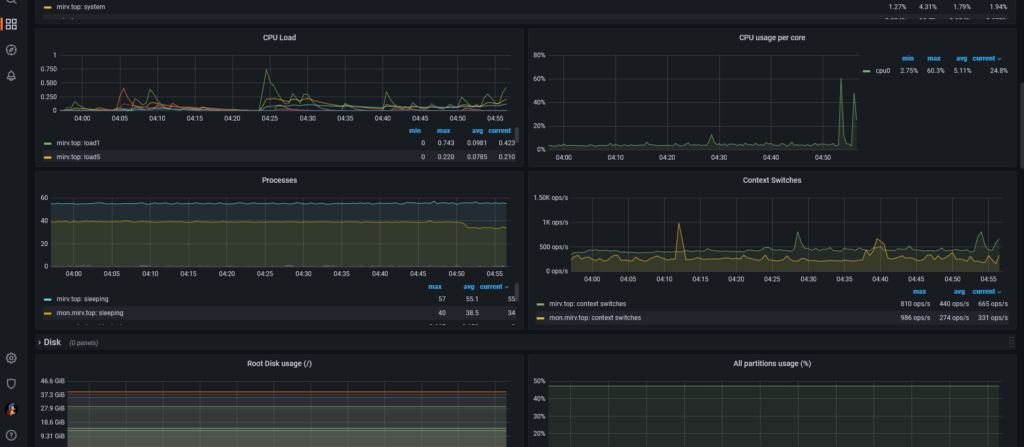Open the Explore compass icon
This screenshot has height=447, width=1024.
(11, 50)
